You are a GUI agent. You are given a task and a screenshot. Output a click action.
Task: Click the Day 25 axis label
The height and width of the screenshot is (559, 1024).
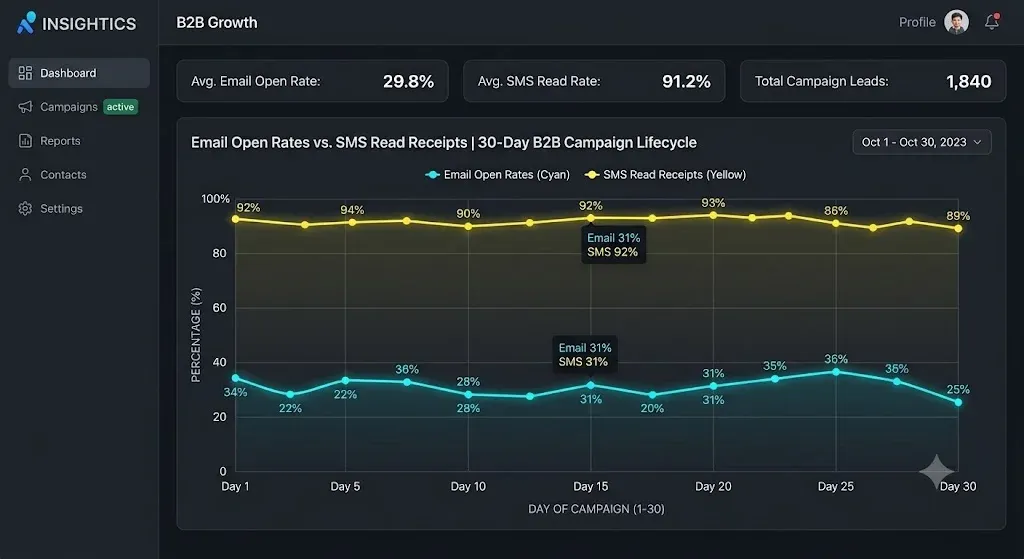point(836,486)
